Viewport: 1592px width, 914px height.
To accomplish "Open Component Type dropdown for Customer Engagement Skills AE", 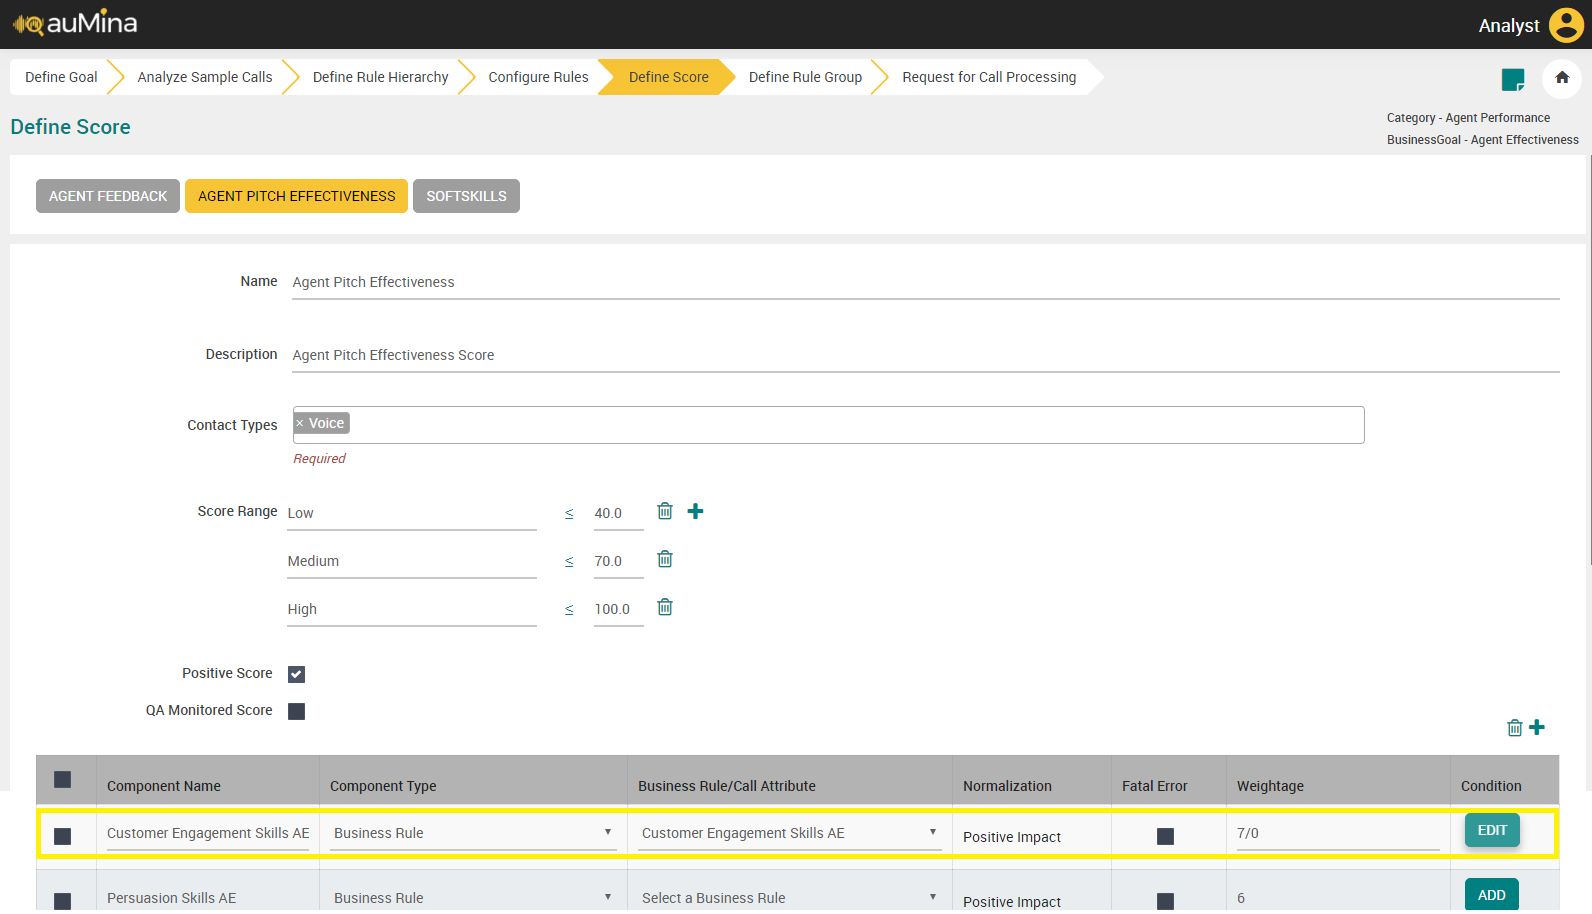I will coord(473,833).
